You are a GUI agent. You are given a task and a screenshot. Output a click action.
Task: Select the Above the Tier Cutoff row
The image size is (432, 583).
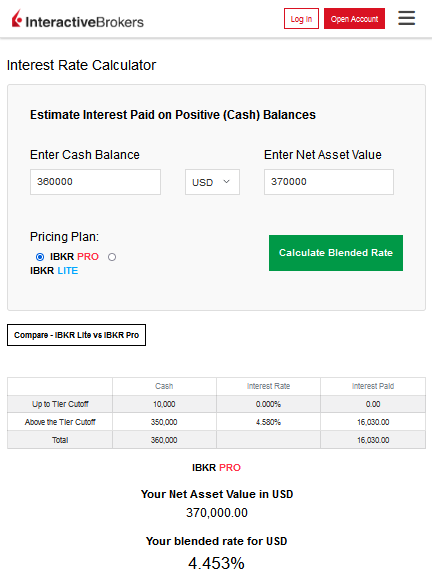click(216, 422)
